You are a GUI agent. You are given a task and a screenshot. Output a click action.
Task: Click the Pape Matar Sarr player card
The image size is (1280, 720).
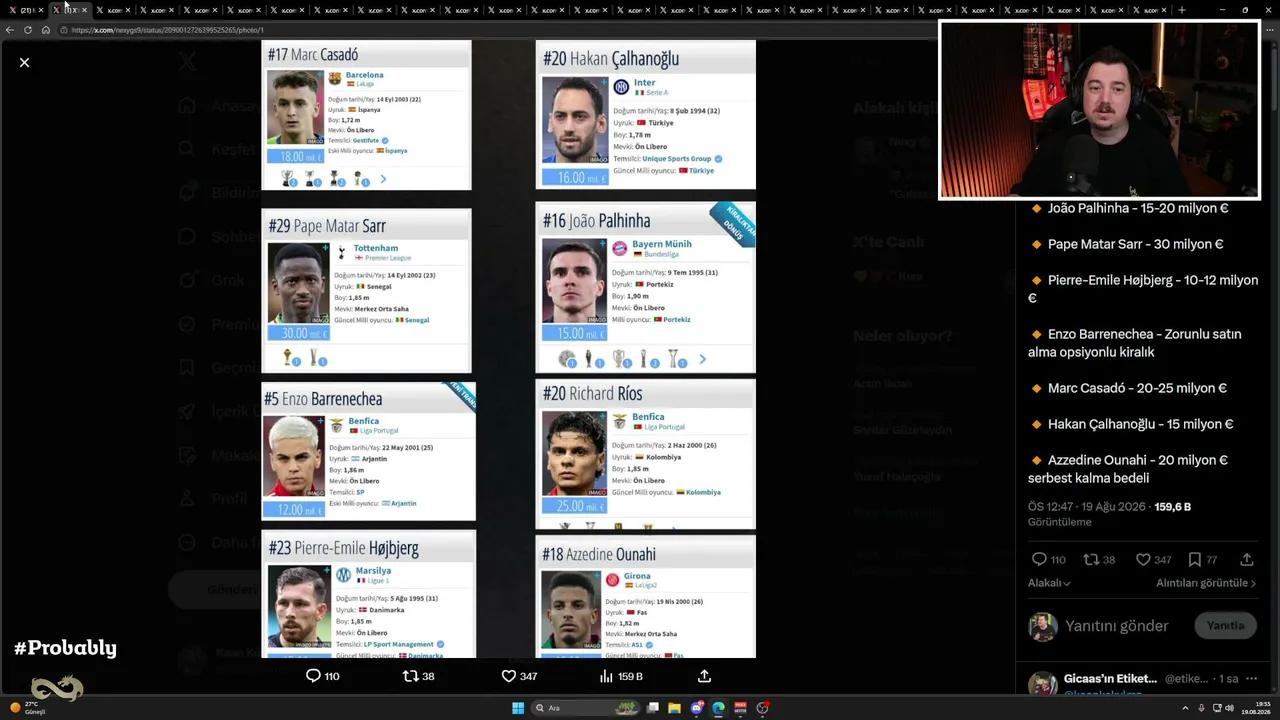coord(366,291)
